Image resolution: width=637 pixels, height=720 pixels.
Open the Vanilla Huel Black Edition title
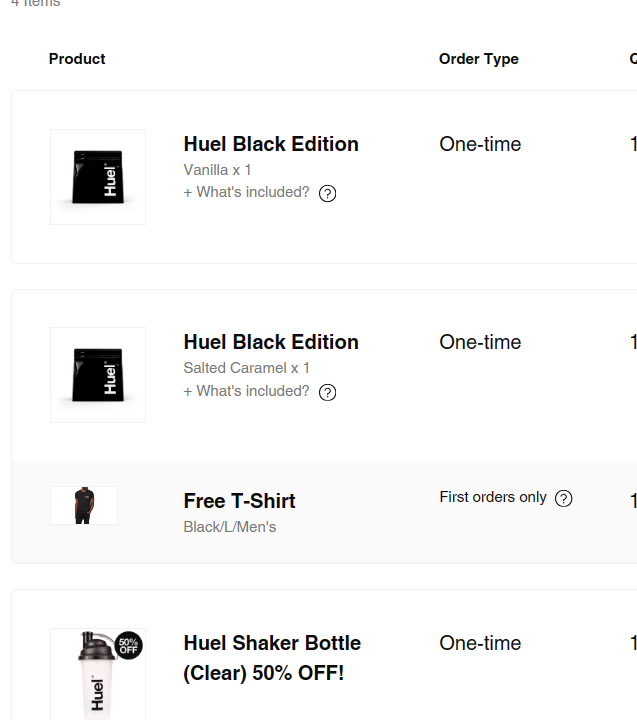pos(271,144)
